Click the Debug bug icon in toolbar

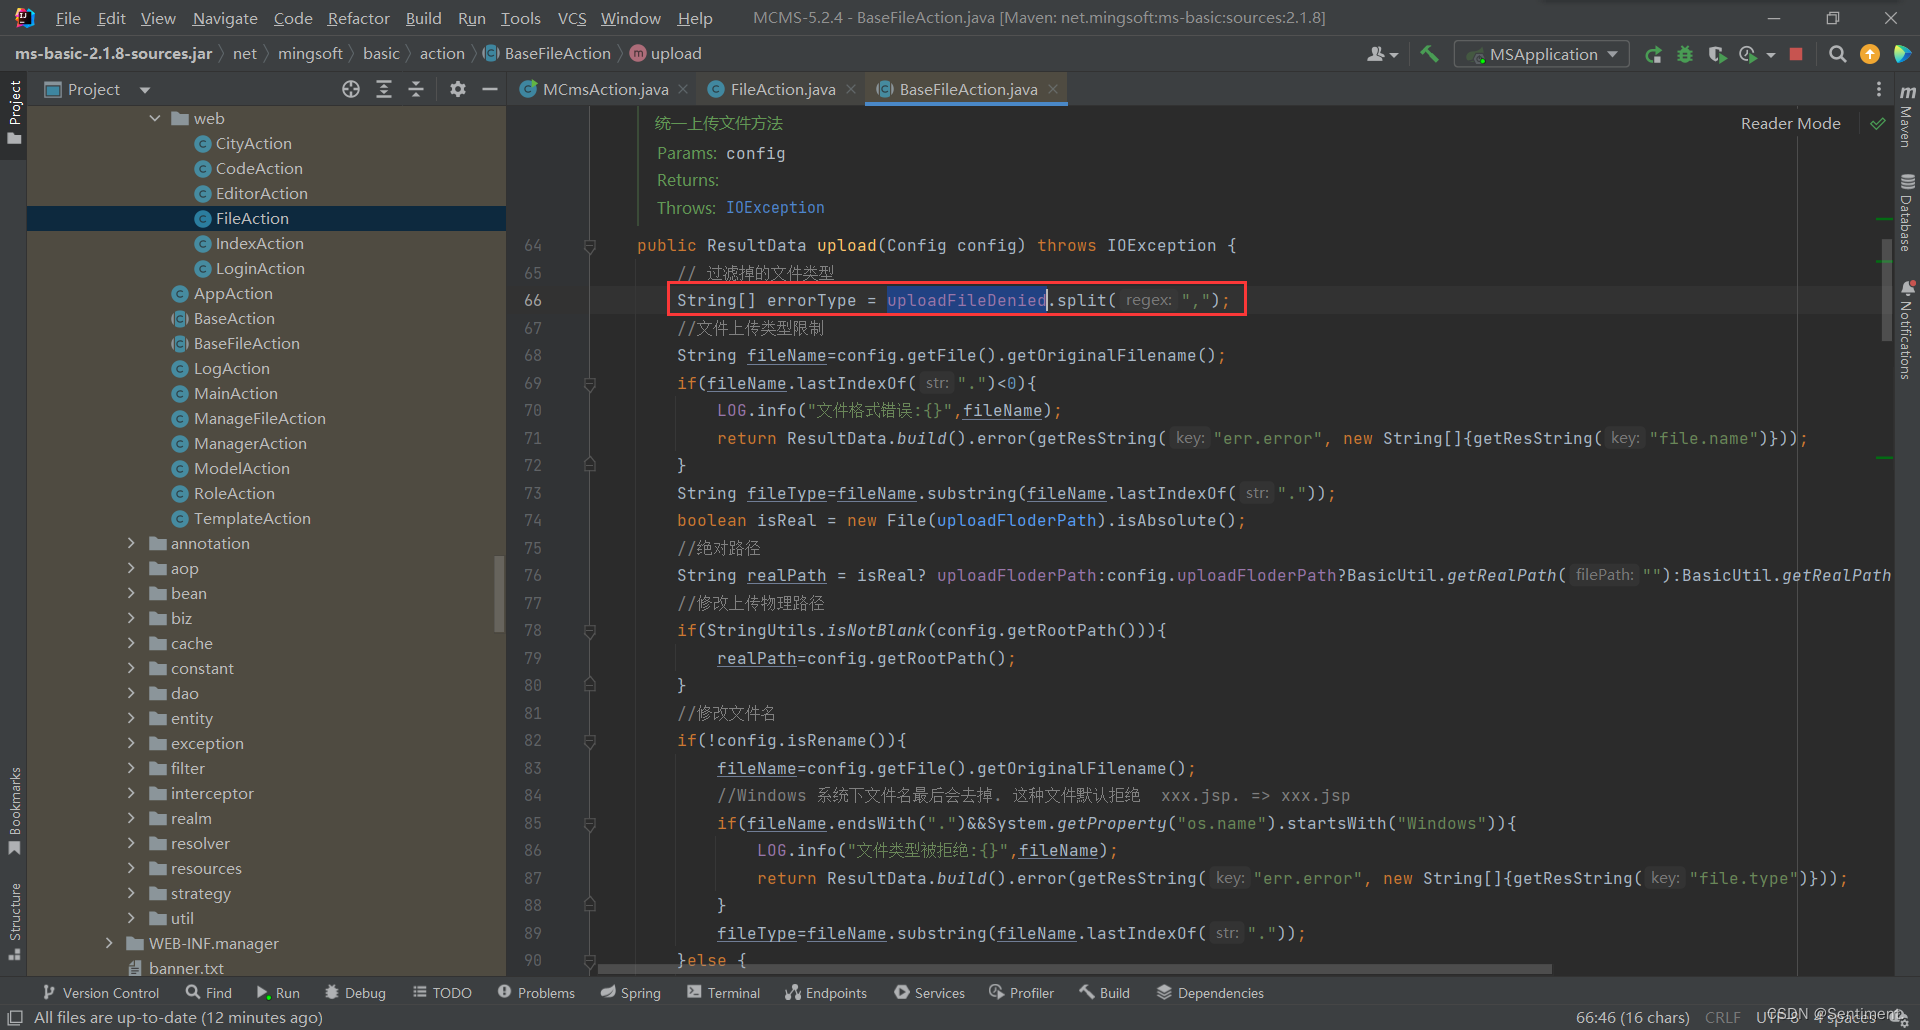tap(1685, 54)
